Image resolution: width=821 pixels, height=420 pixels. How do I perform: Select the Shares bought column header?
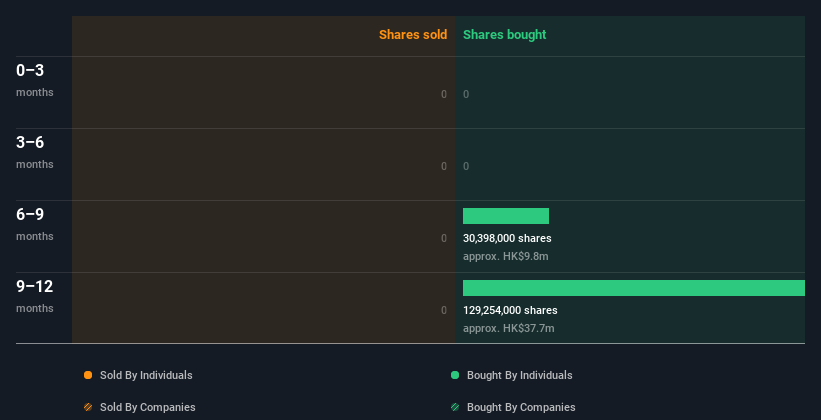[505, 35]
